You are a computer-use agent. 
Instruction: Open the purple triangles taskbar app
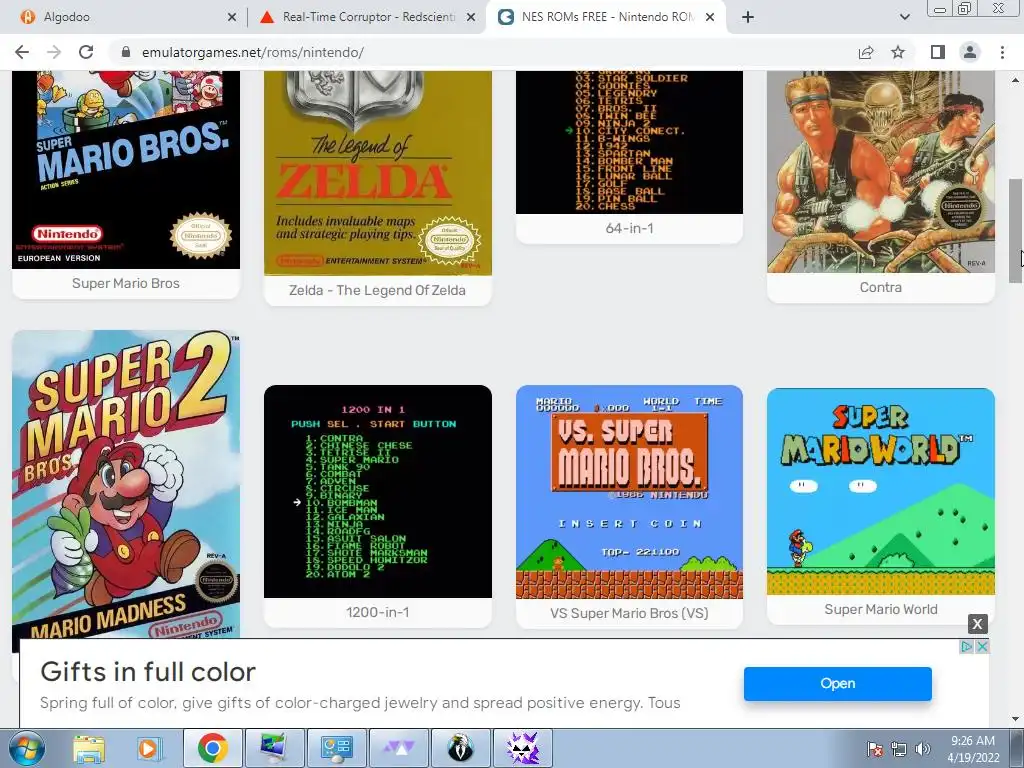coord(398,748)
